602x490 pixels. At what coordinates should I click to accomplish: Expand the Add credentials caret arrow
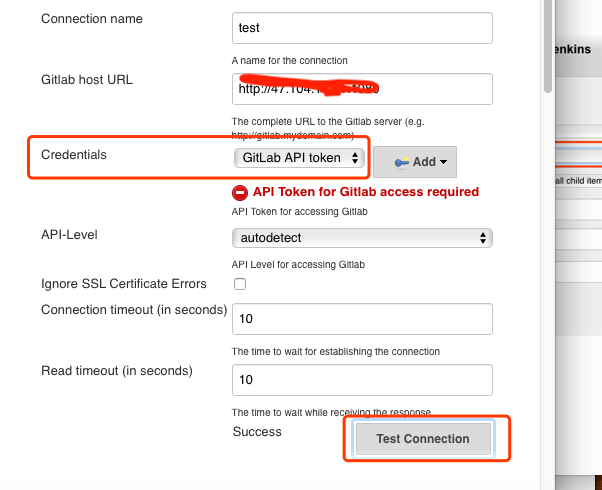click(444, 162)
